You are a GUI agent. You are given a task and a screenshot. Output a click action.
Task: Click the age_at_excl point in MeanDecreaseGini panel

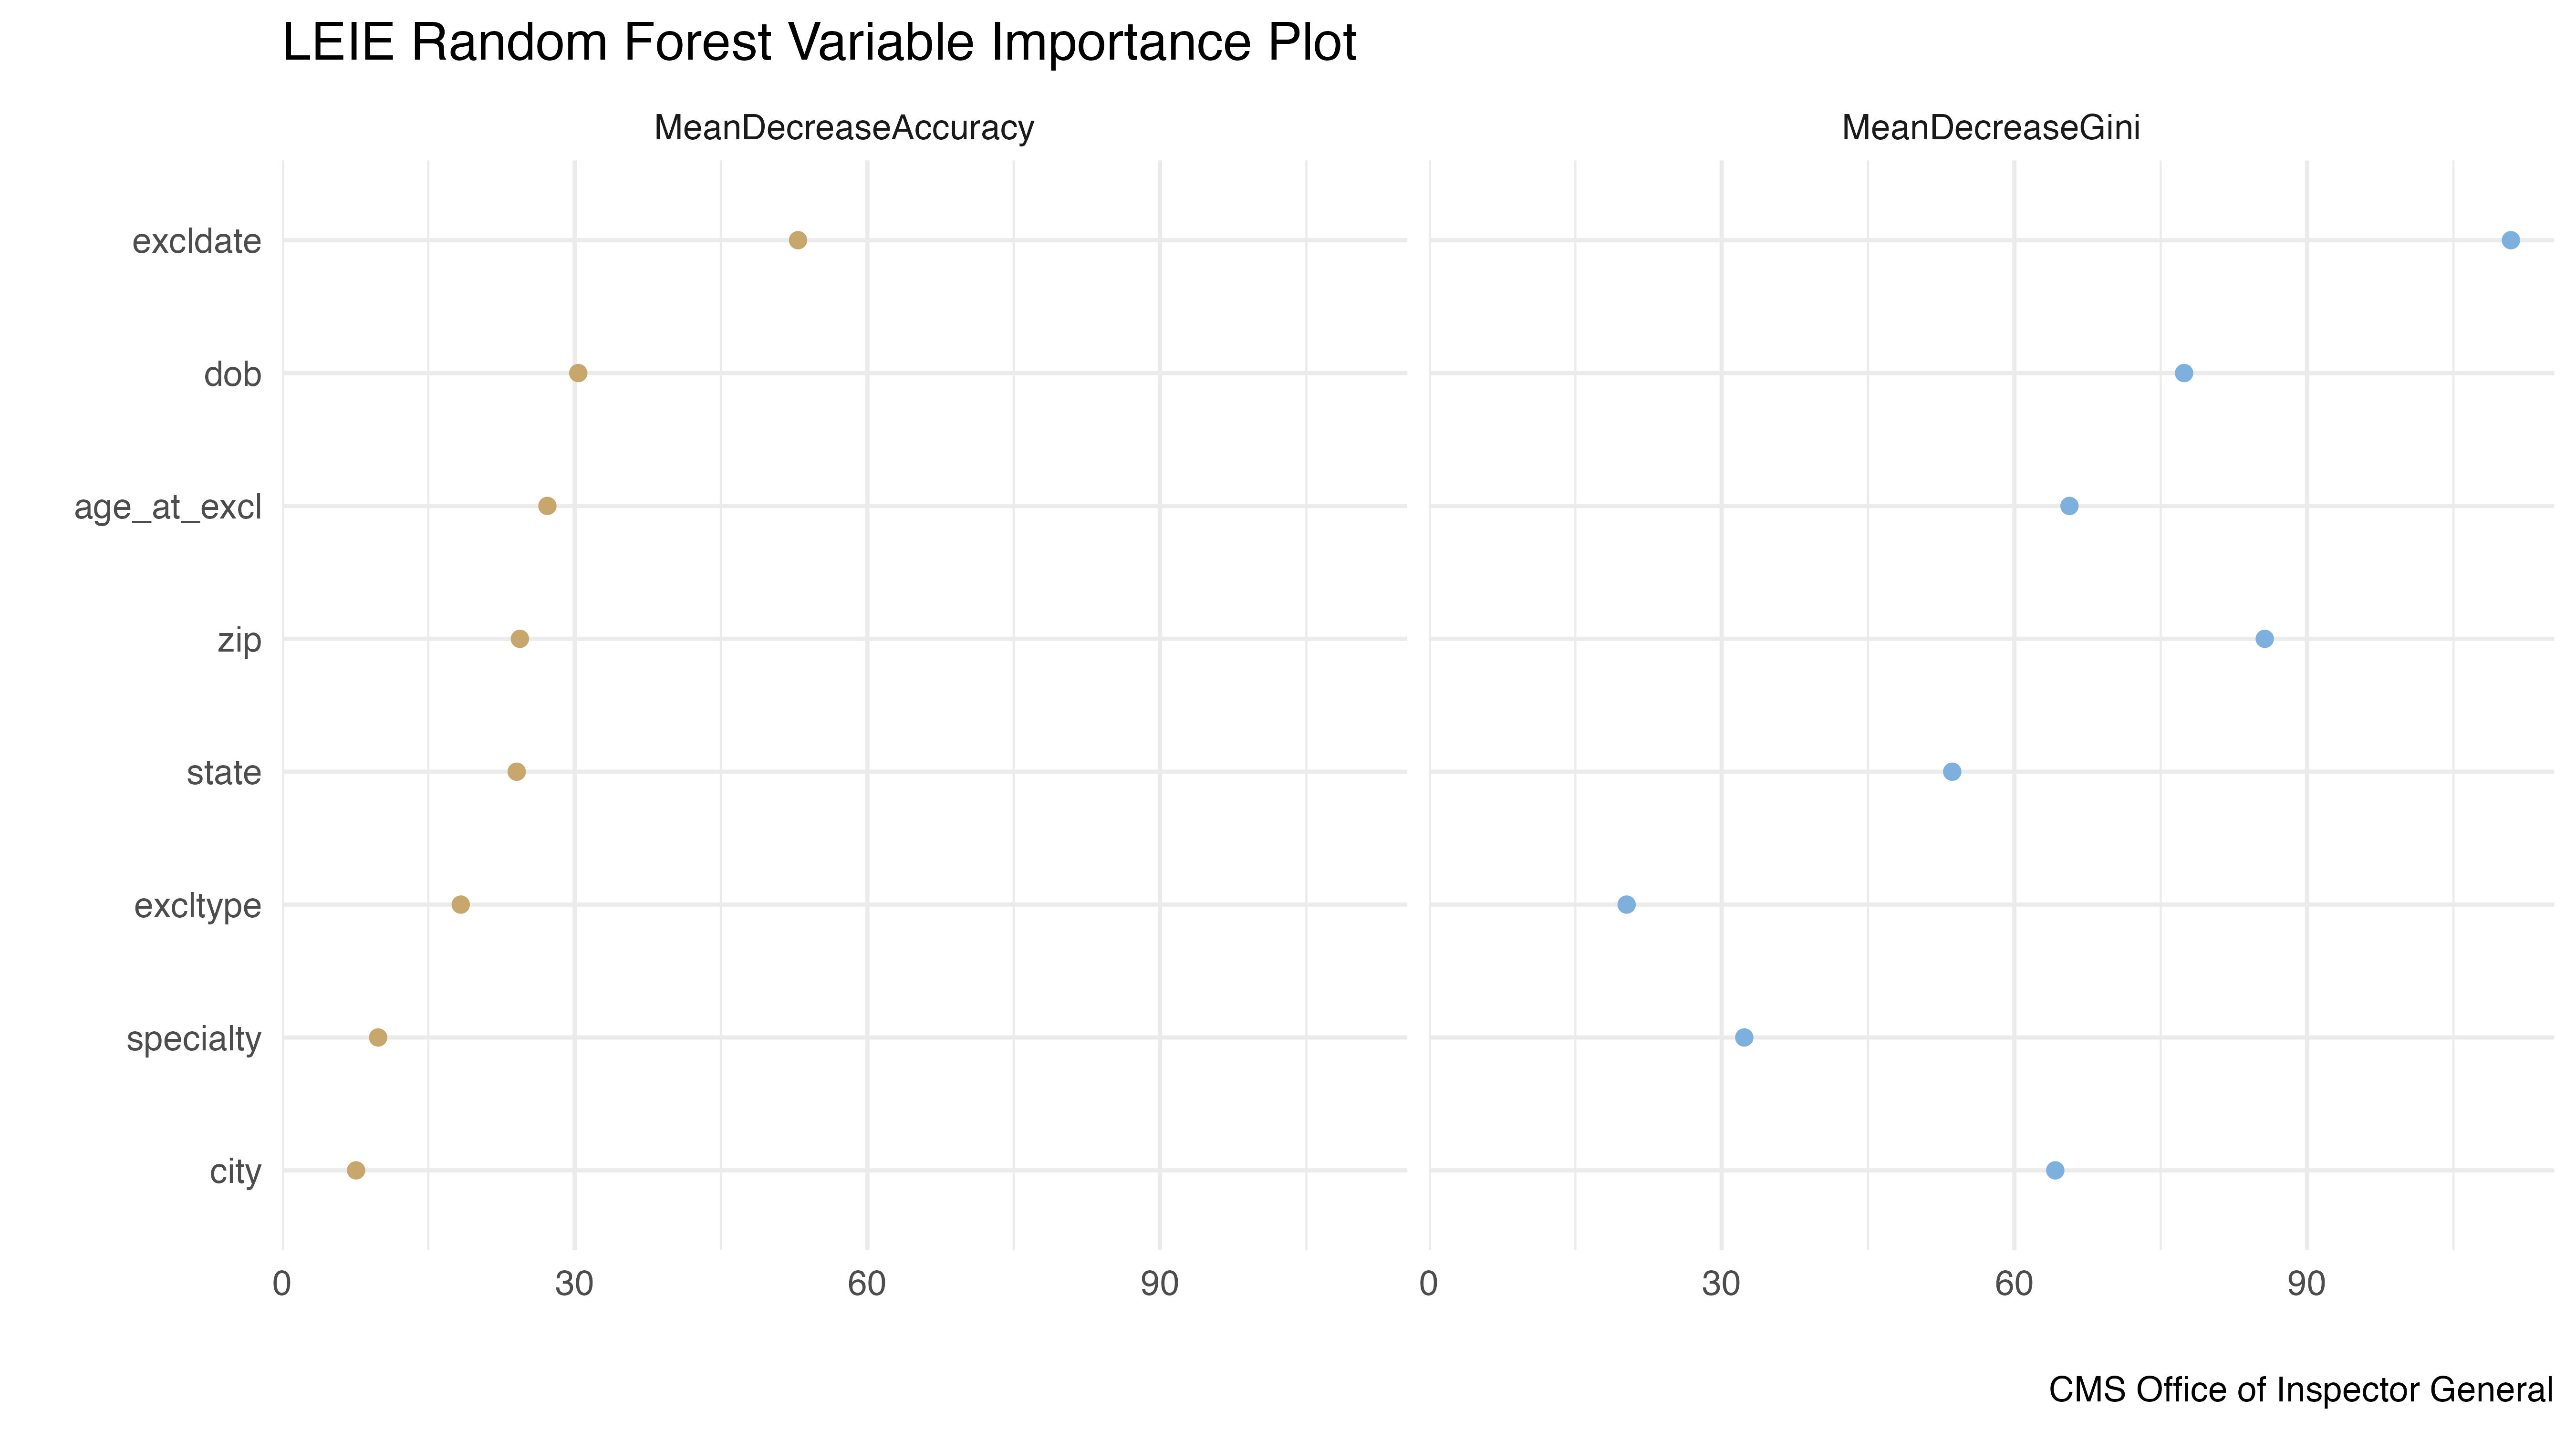click(2070, 506)
